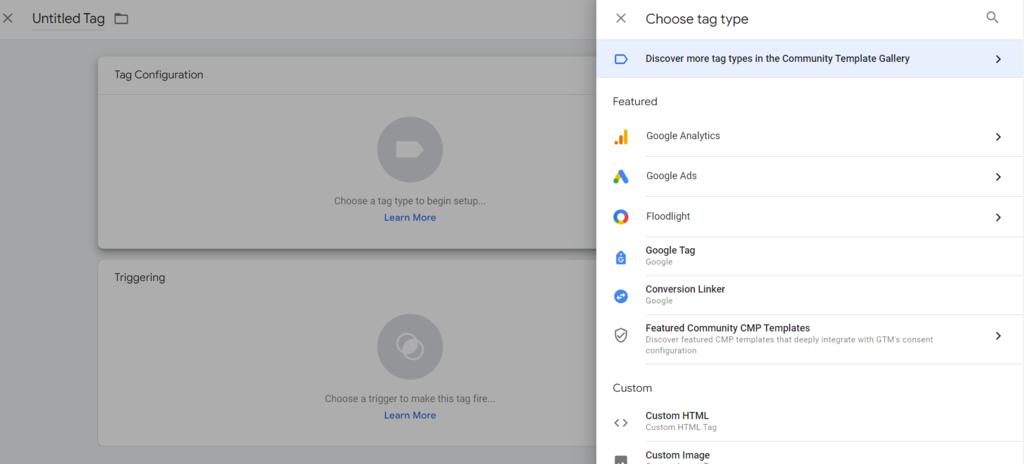Expand the Google Ads chevron

click(x=998, y=177)
